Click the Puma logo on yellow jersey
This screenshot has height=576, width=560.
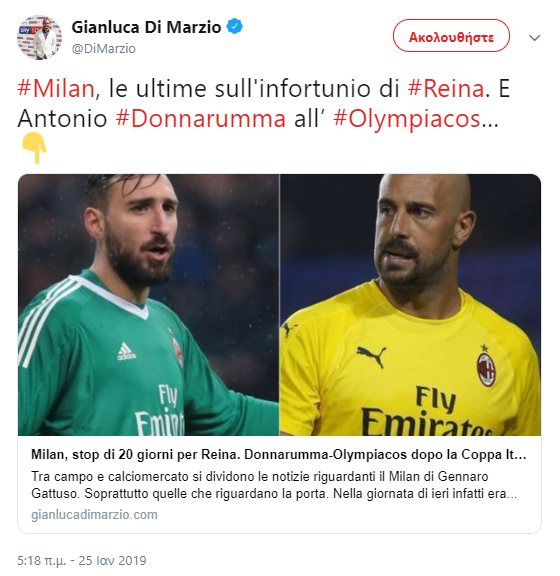[371, 356]
